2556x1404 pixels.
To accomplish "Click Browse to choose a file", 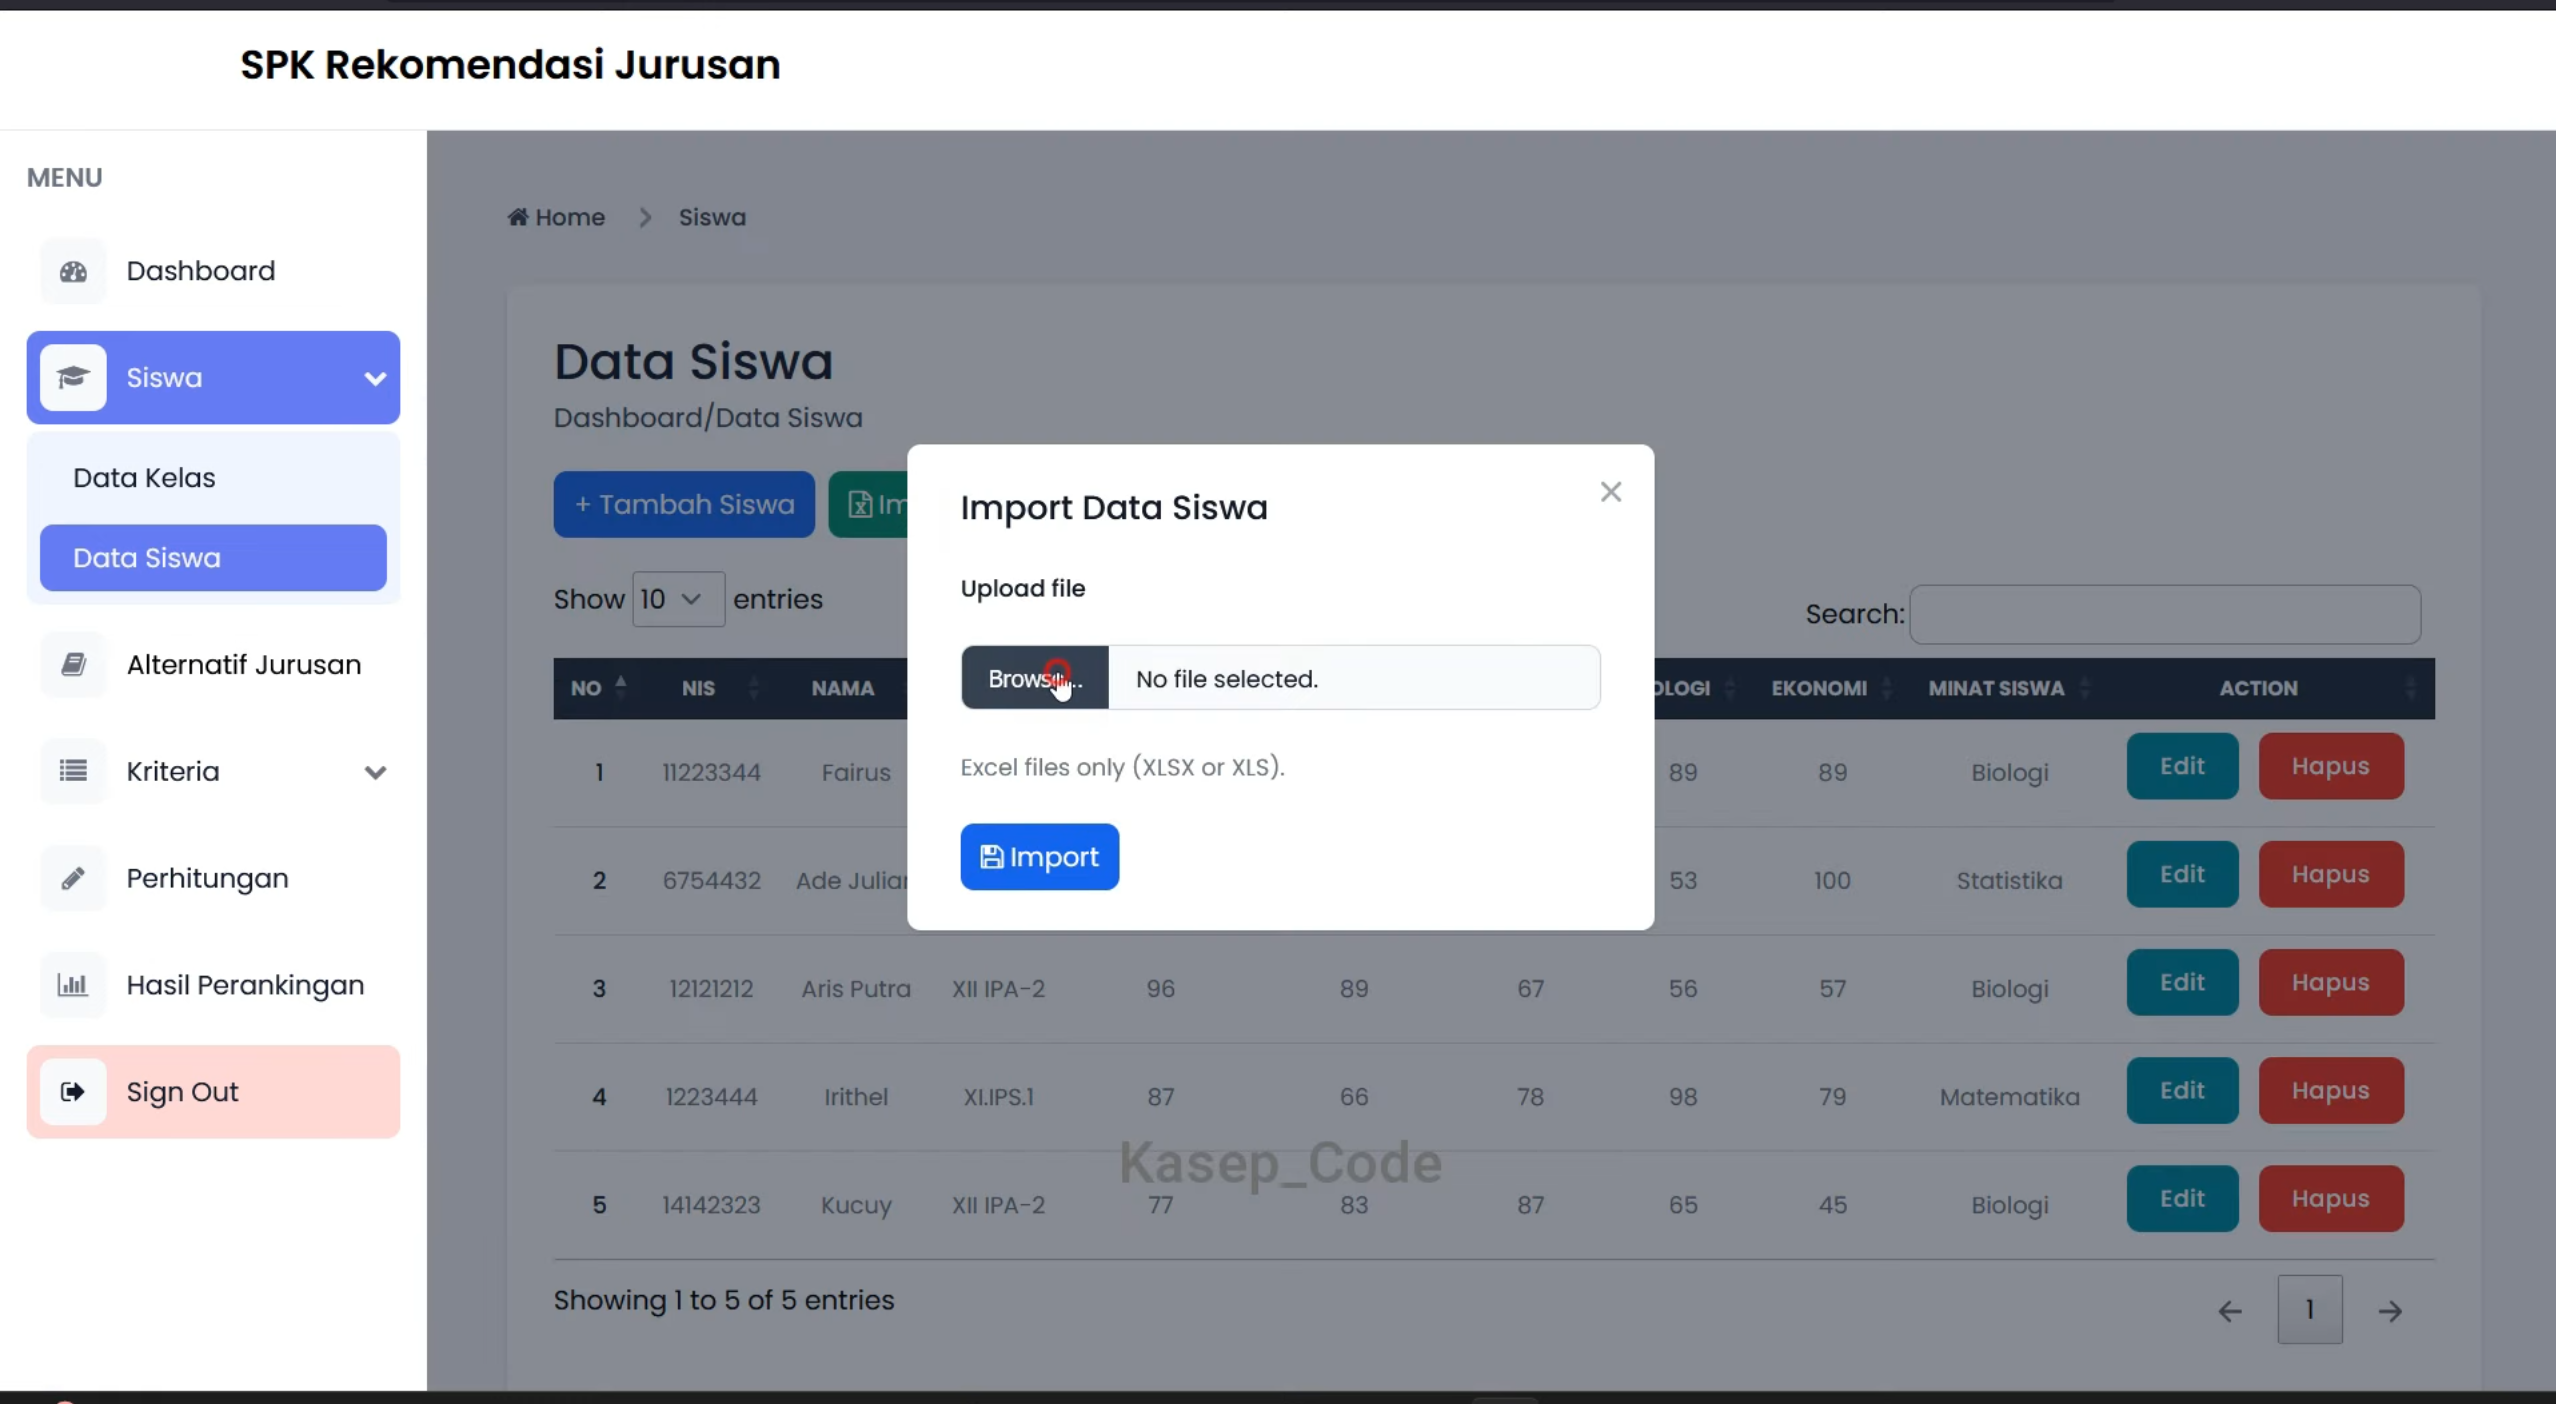I will [x=1034, y=679].
